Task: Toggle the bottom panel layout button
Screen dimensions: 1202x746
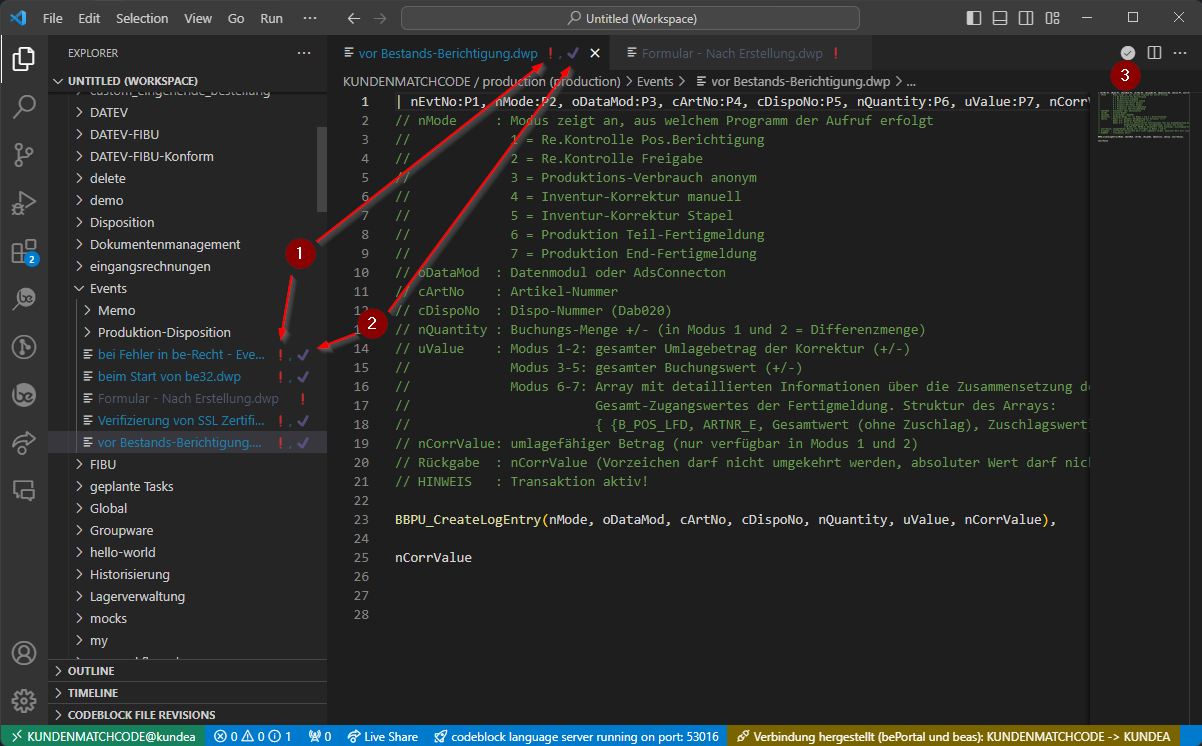Action: tap(1000, 18)
